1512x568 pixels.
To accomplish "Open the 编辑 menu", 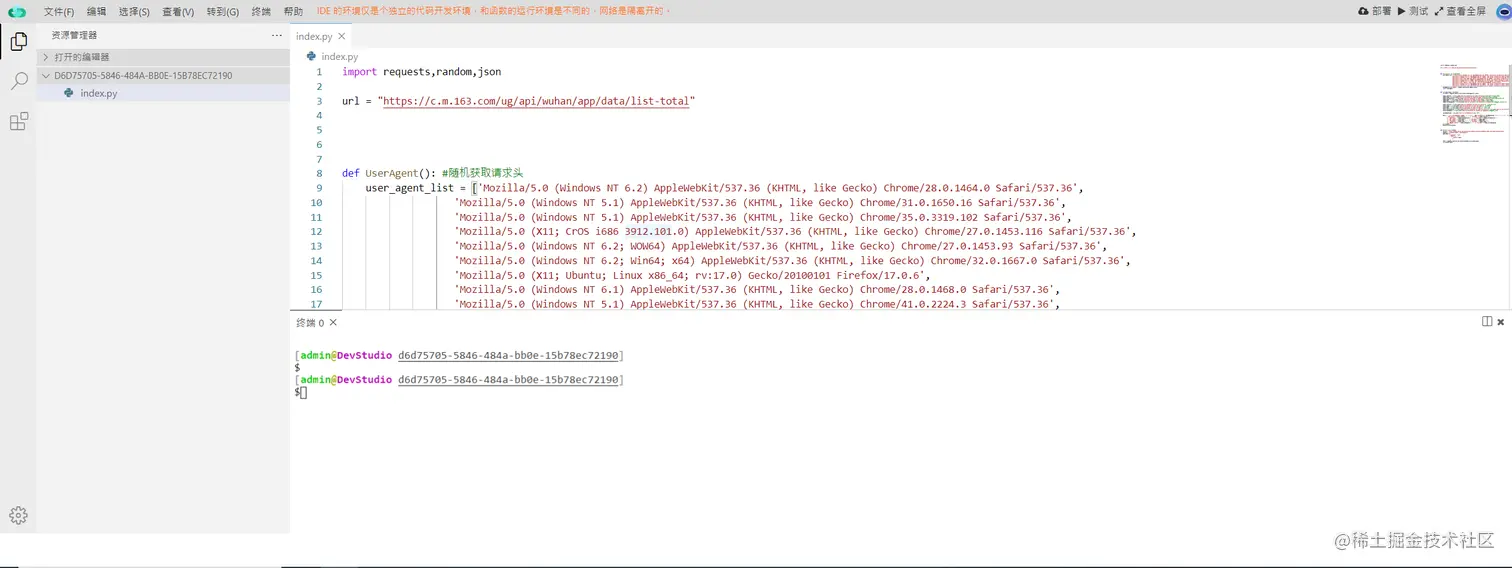I will coord(96,11).
